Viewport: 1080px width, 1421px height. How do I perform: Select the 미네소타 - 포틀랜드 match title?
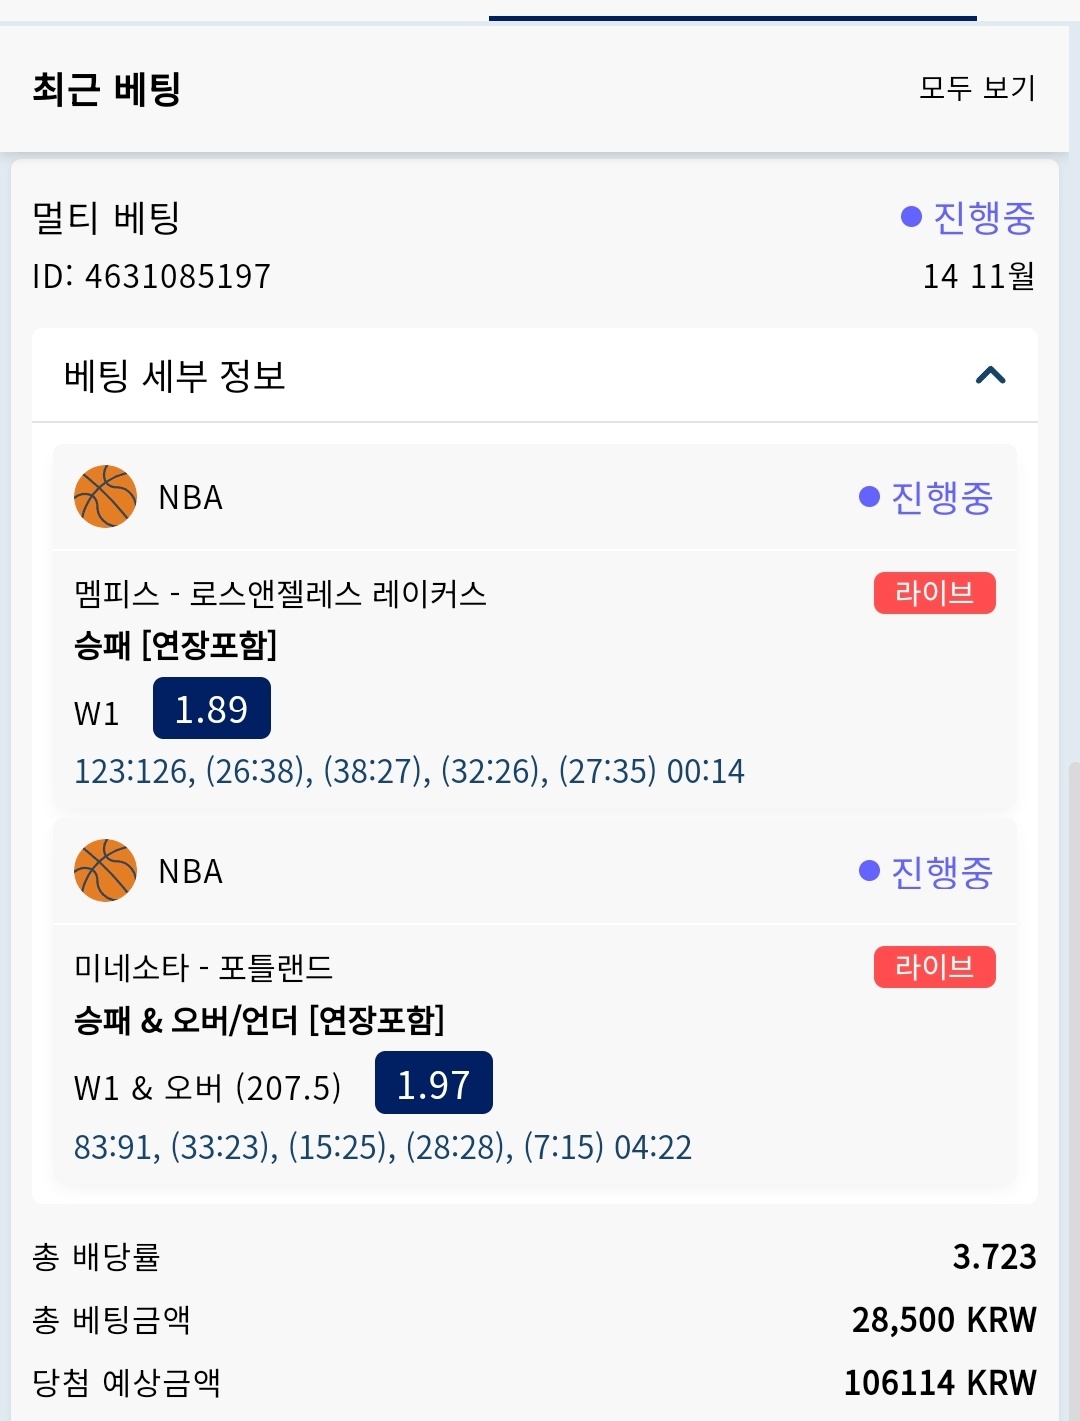(203, 968)
